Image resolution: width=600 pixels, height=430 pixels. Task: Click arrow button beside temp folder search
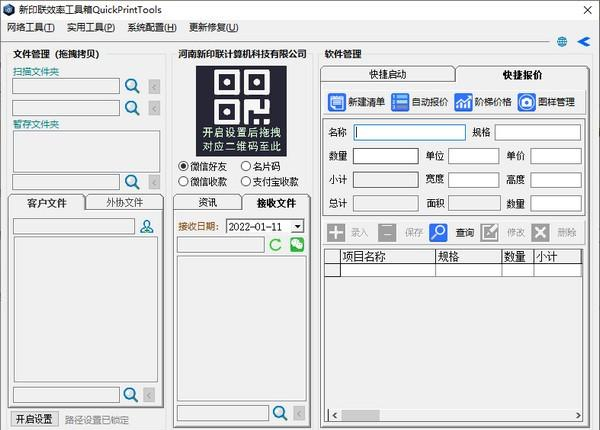pyautogui.click(x=154, y=182)
